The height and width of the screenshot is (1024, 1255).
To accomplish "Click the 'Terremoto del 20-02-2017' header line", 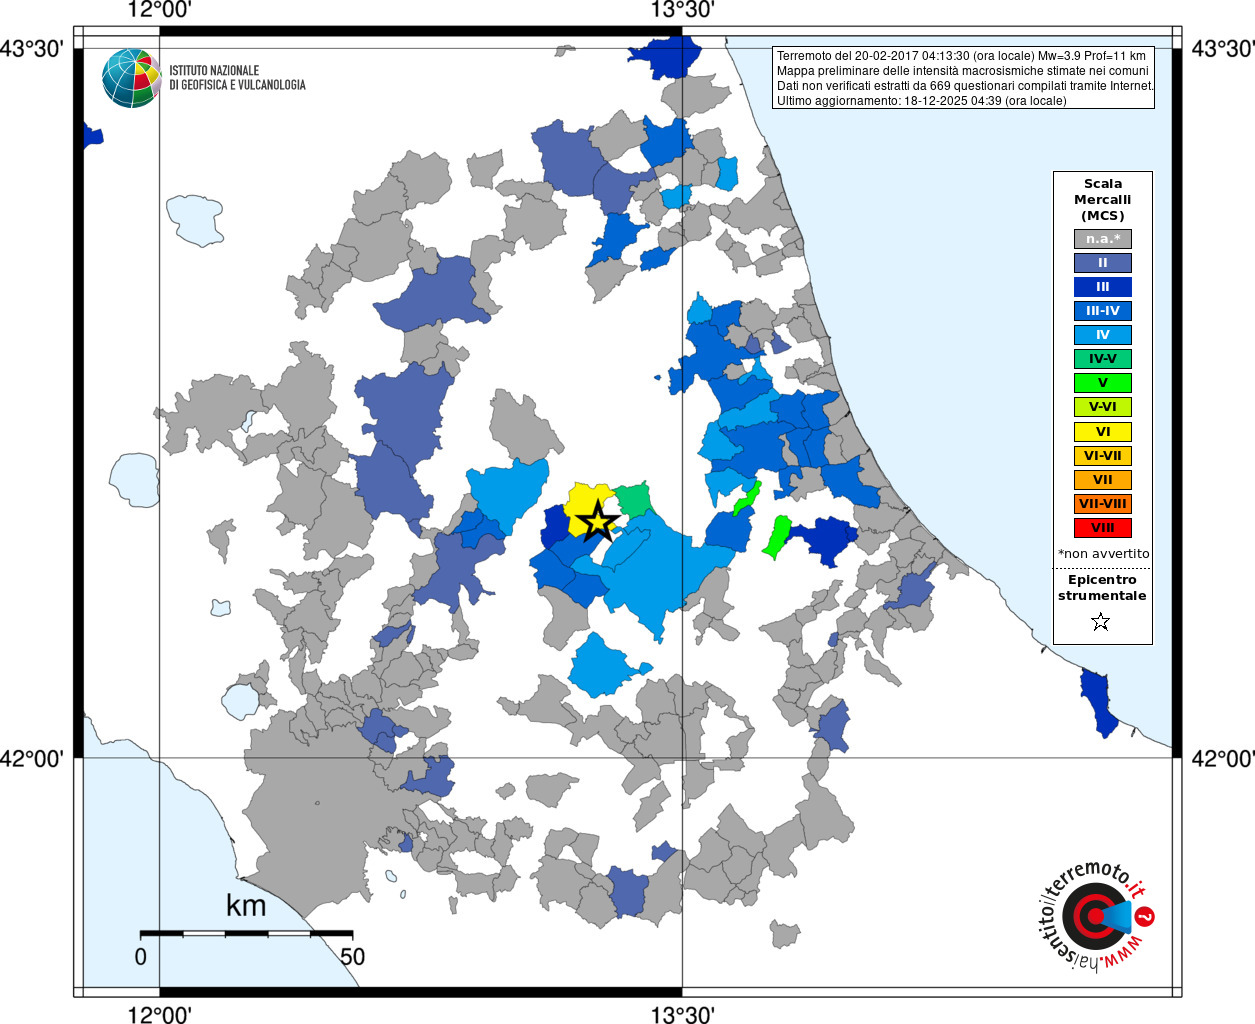I will pos(961,56).
